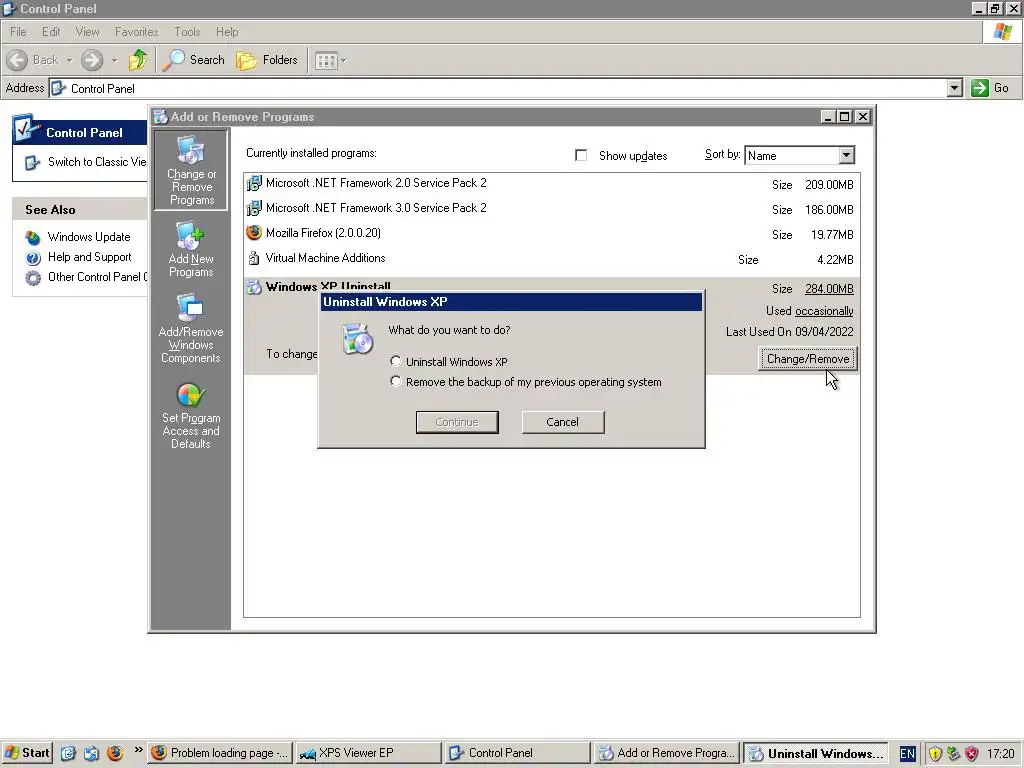Click the Back arrow toolbar icon
1024x768 pixels.
[18, 60]
